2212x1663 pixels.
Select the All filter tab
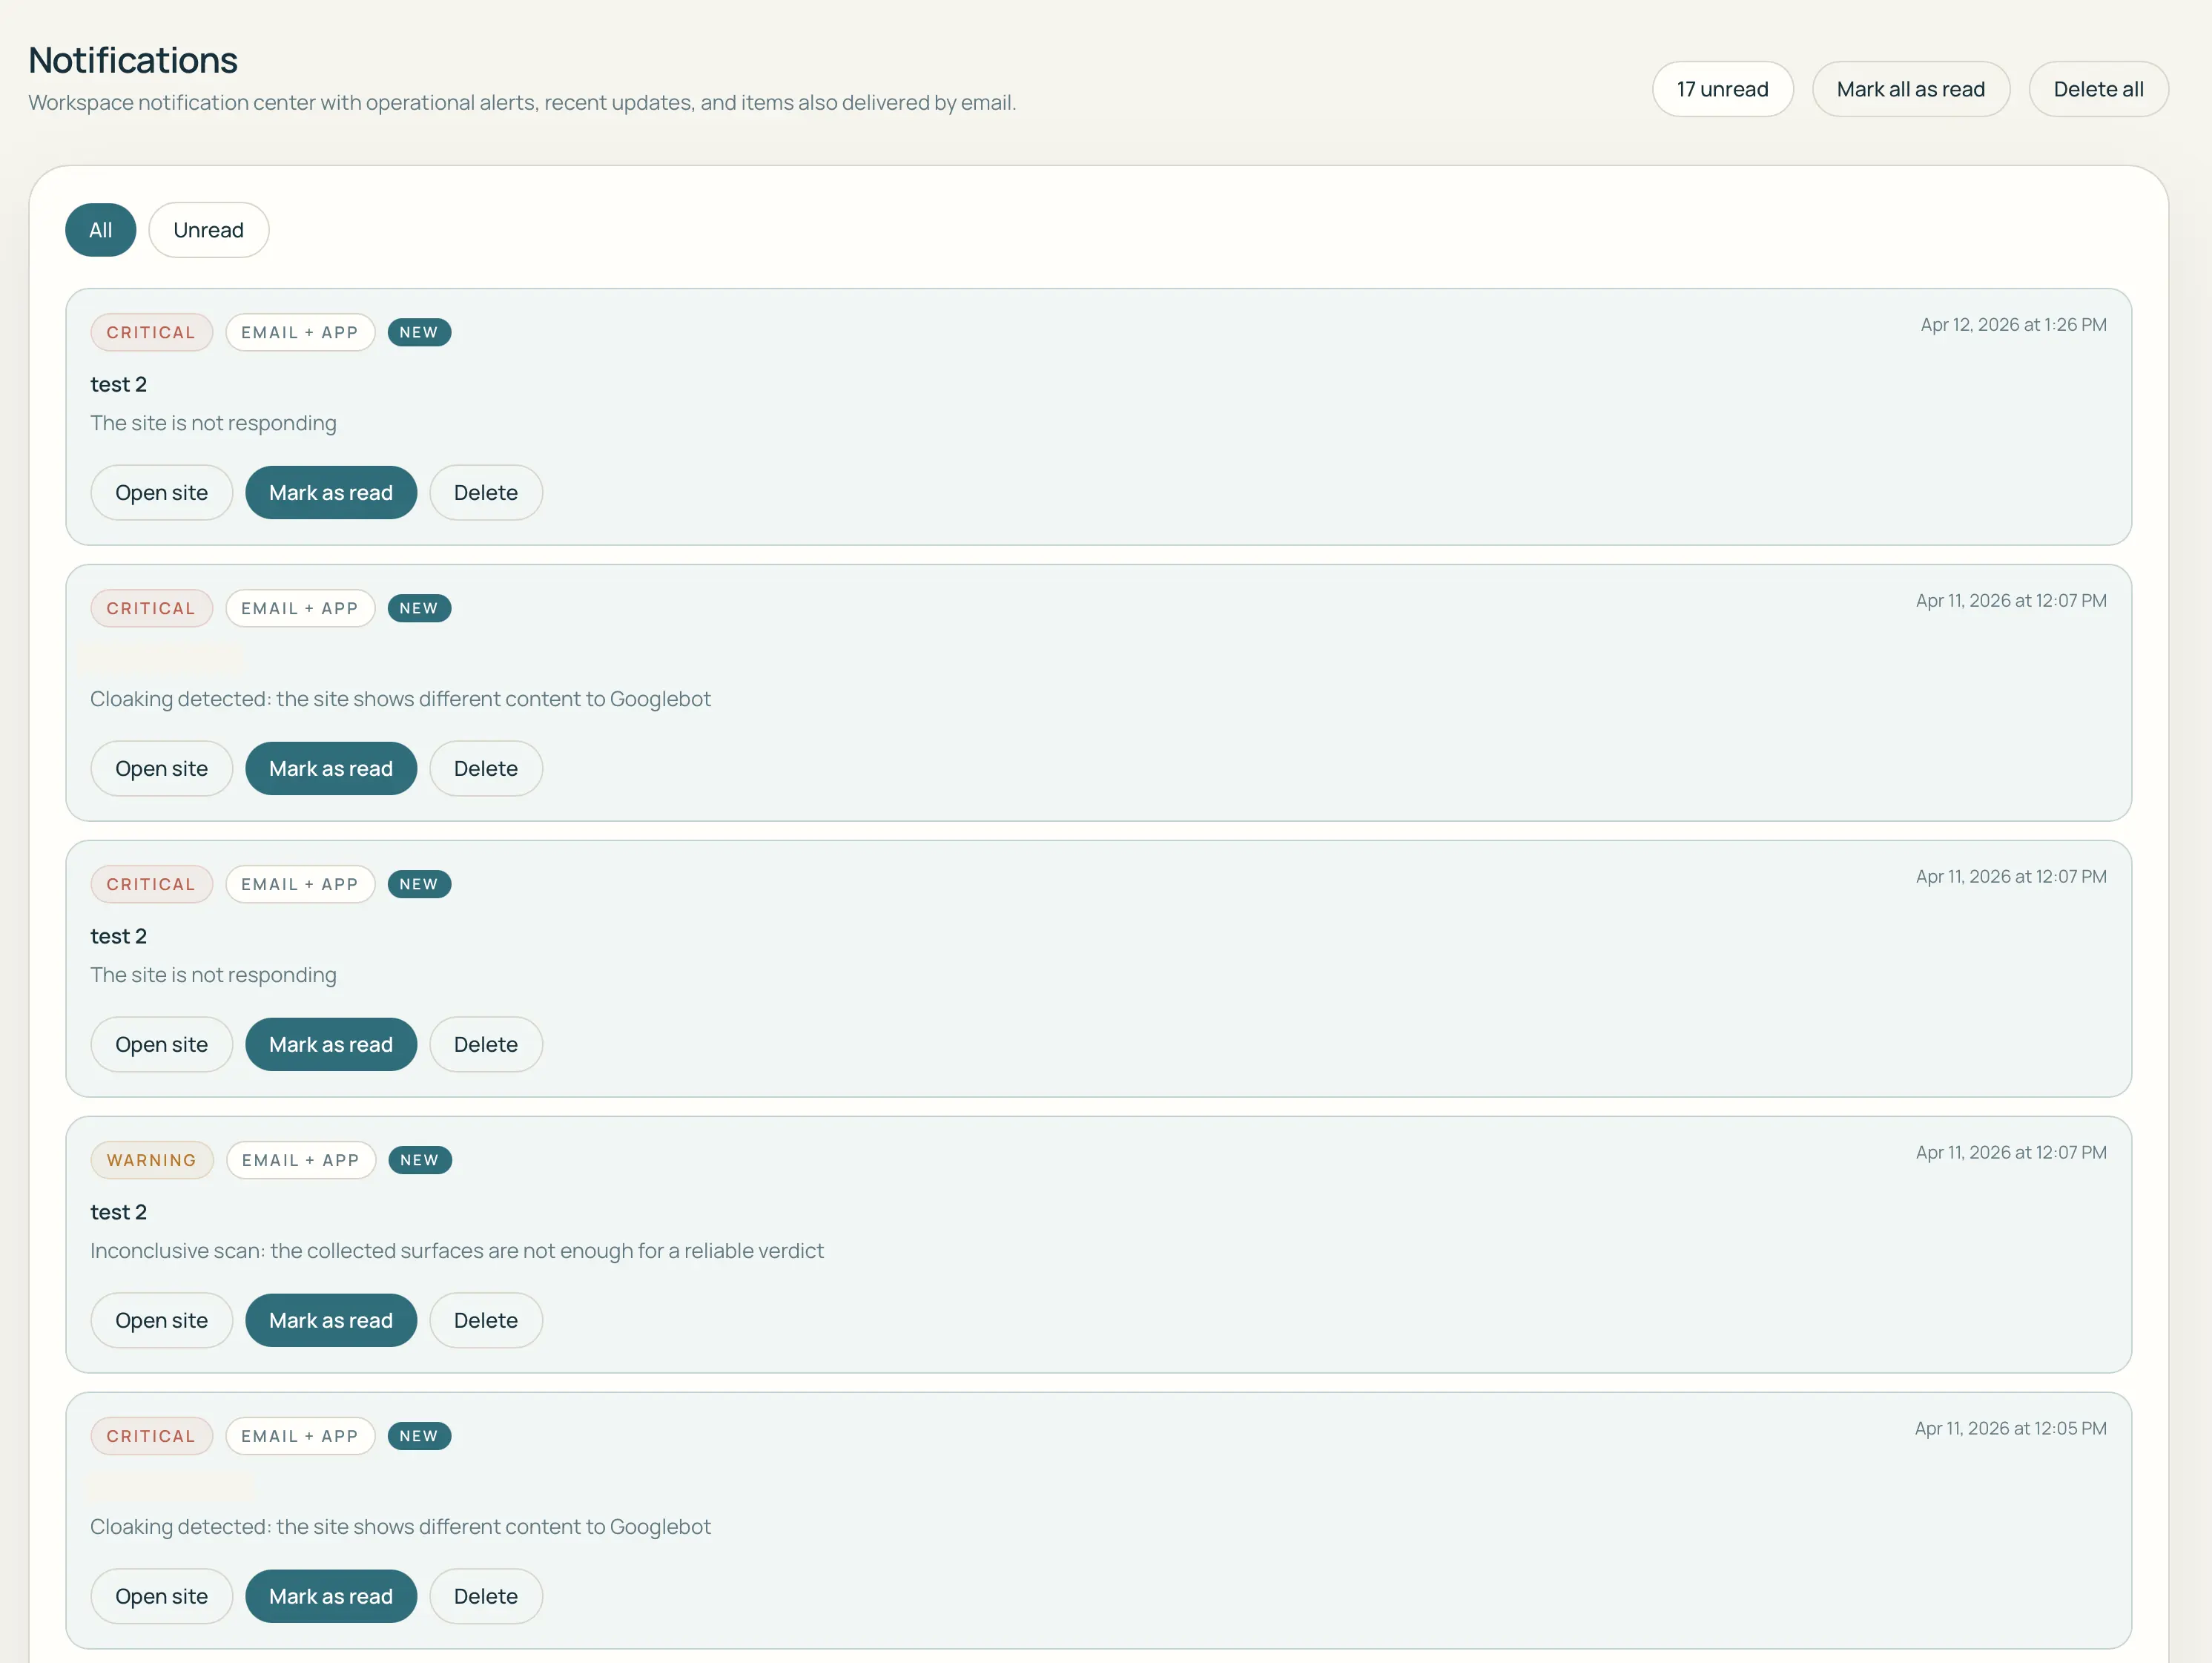tap(100, 230)
